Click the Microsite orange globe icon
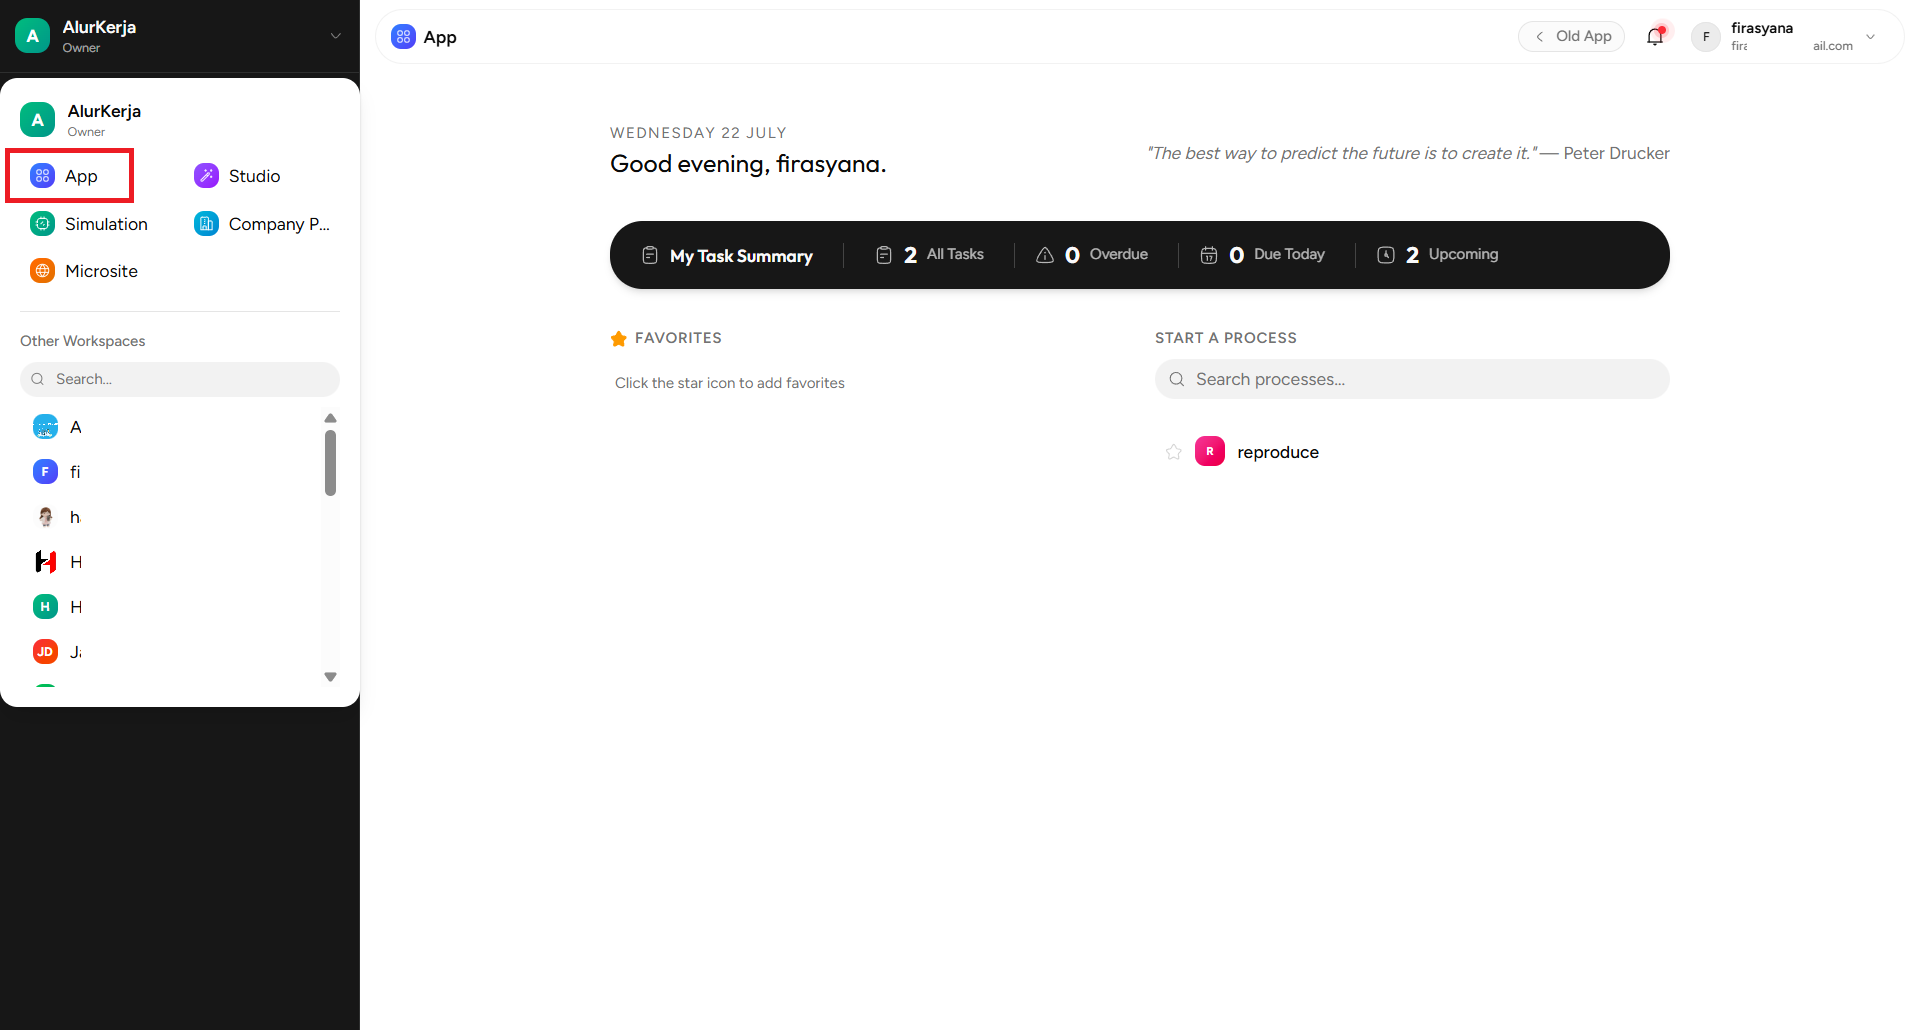1920x1030 pixels. coord(42,271)
